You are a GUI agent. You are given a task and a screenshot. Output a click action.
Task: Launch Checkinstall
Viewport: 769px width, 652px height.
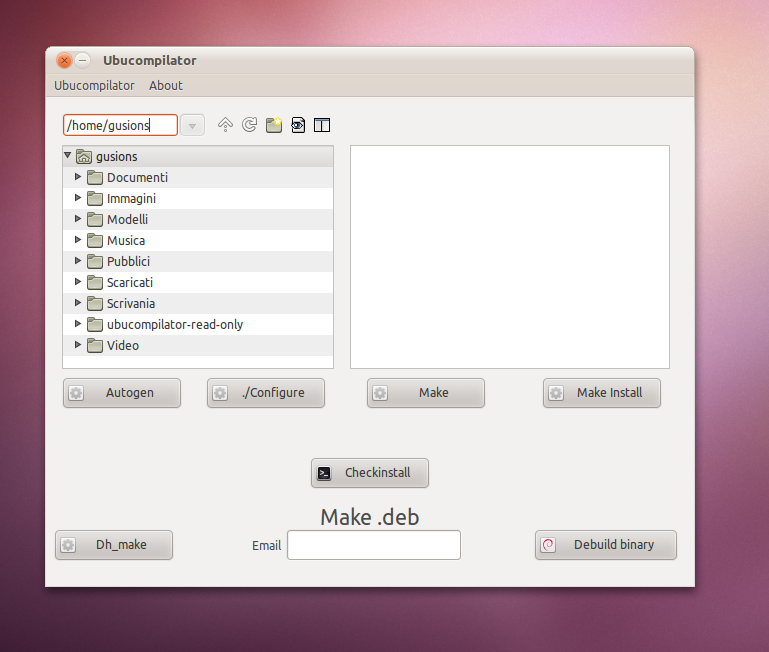point(370,473)
